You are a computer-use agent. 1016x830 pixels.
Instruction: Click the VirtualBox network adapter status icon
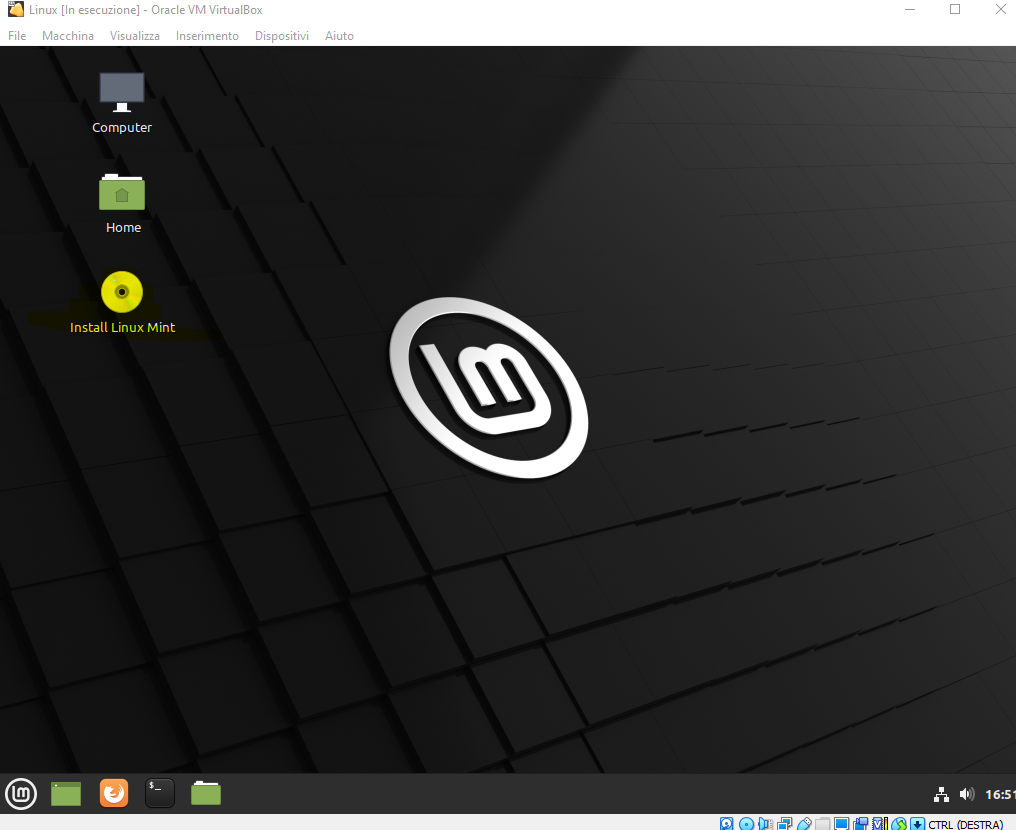tap(784, 824)
